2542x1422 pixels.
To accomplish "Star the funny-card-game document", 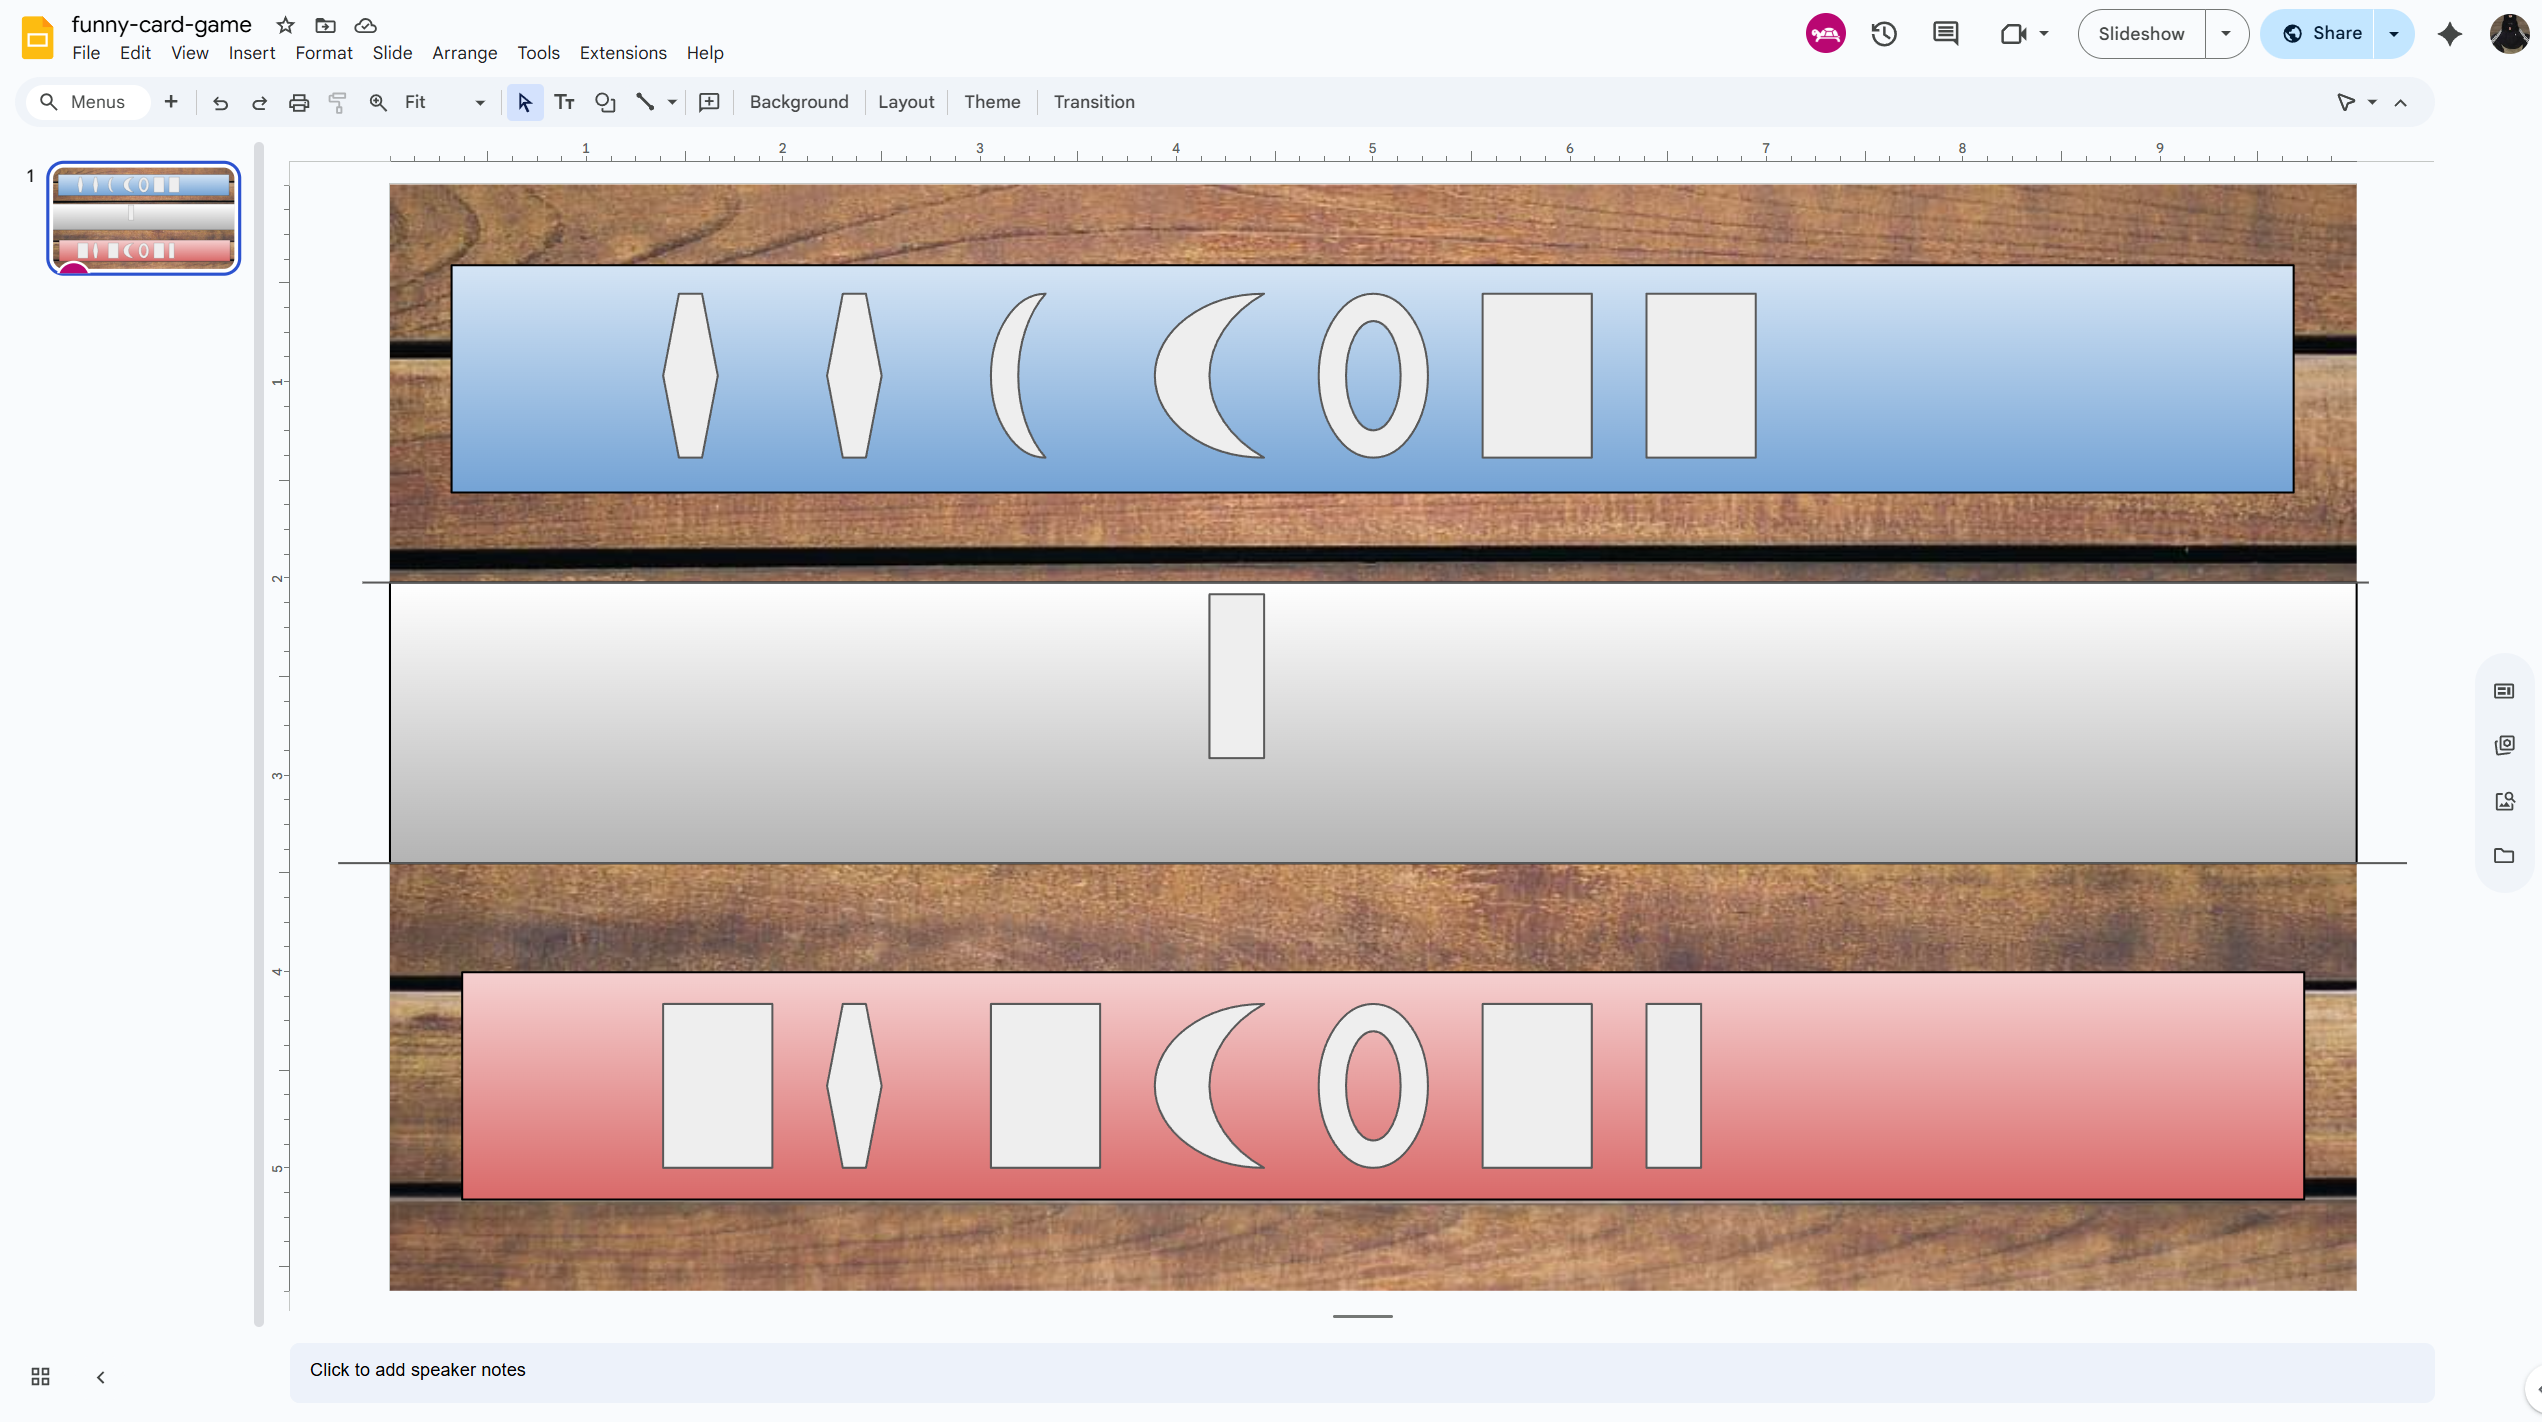I will (285, 25).
